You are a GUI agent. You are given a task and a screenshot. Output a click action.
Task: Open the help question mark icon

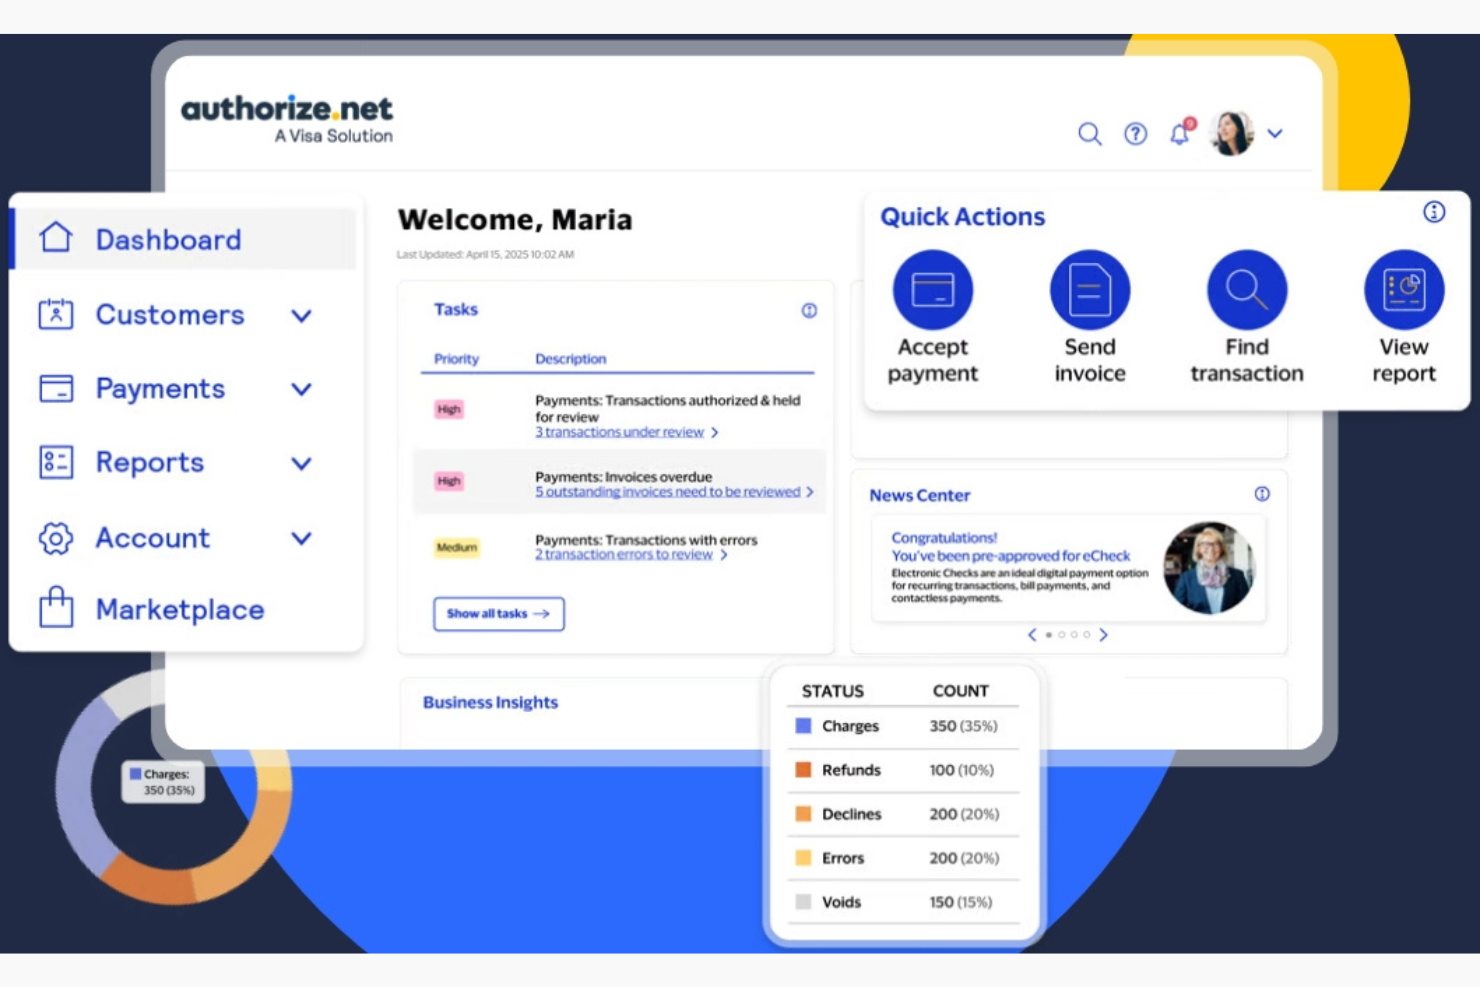point(1135,134)
